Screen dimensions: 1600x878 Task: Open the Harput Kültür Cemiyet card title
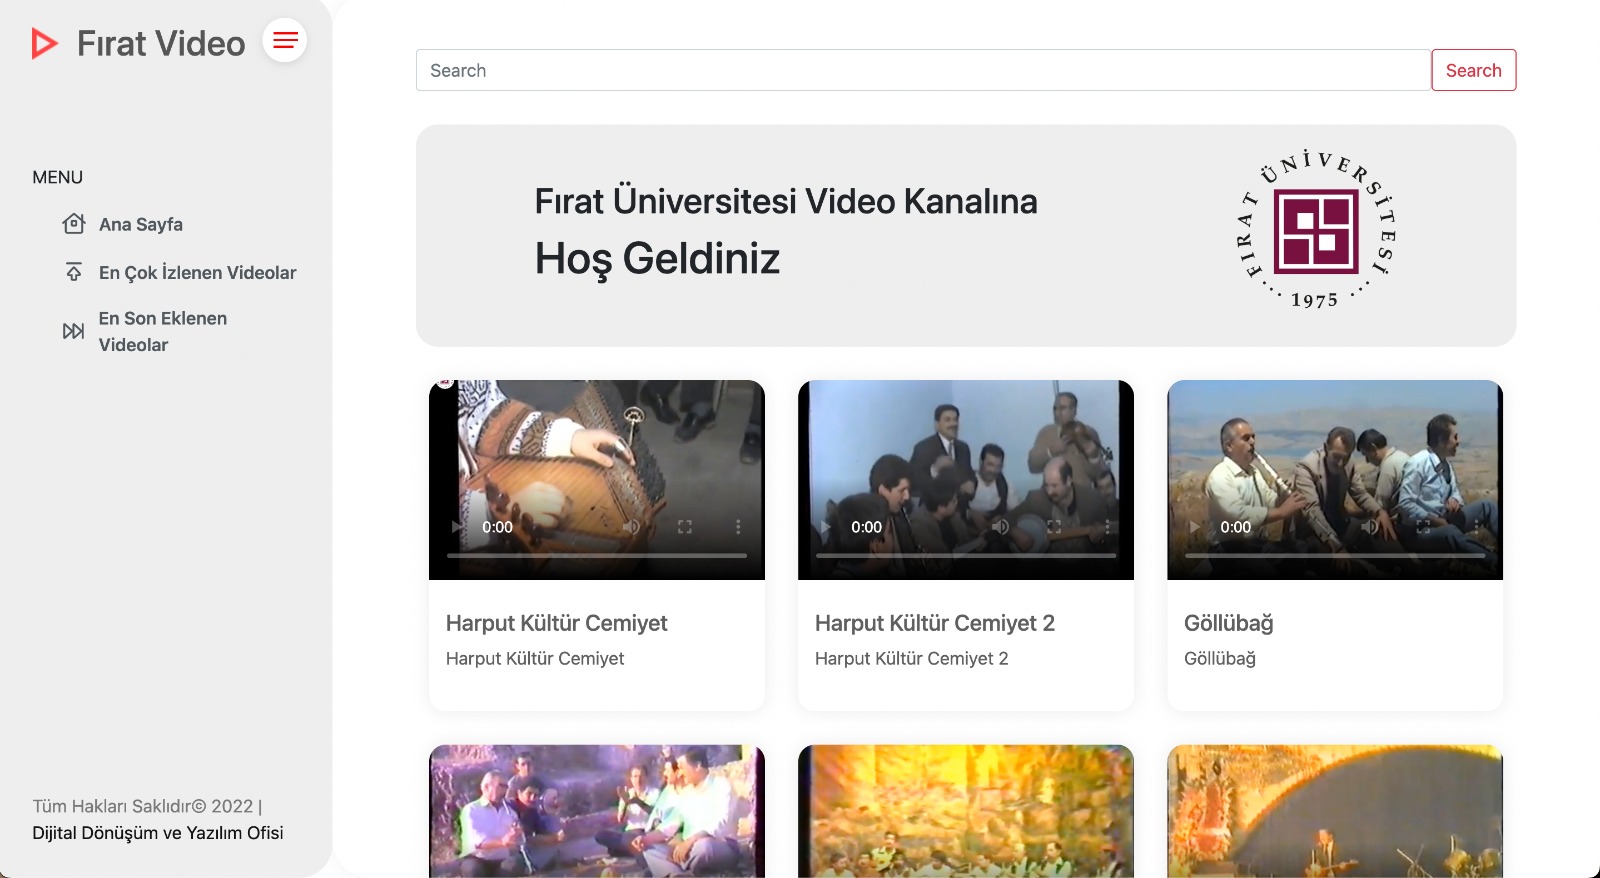pos(556,623)
